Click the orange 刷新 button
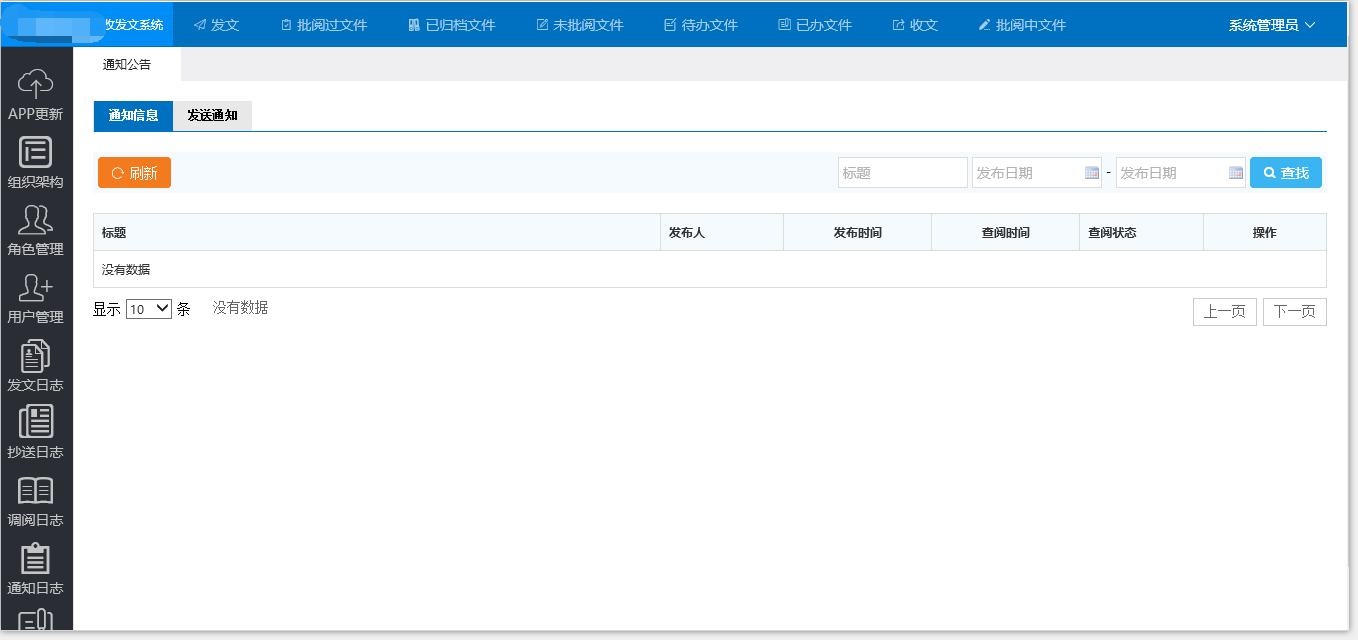This screenshot has height=640, width=1358. pyautogui.click(x=134, y=172)
